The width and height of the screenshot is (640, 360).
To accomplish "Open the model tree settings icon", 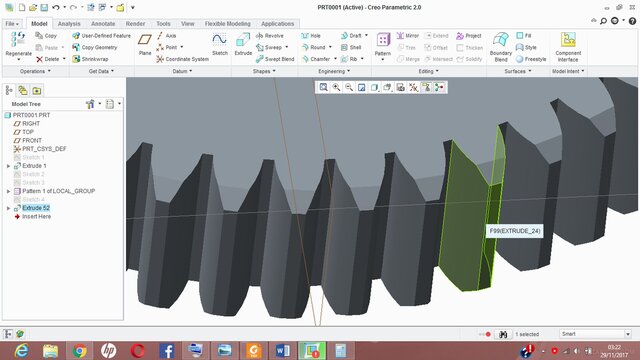I will click(90, 104).
